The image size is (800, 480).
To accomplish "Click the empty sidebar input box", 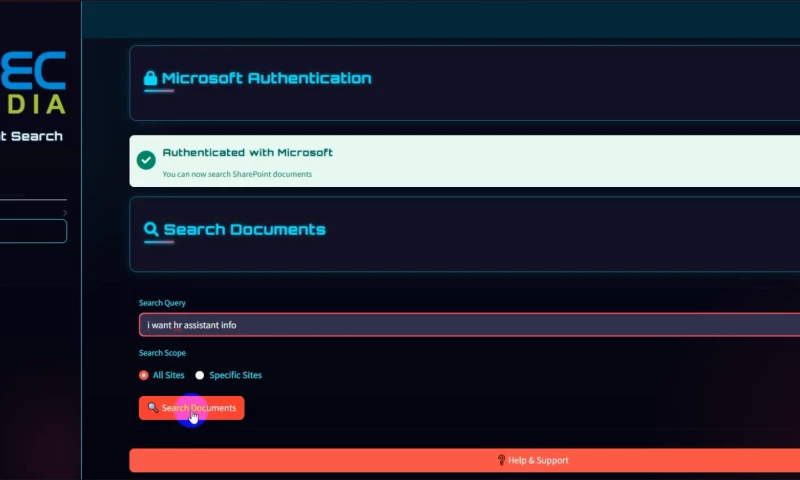I will click(33, 231).
